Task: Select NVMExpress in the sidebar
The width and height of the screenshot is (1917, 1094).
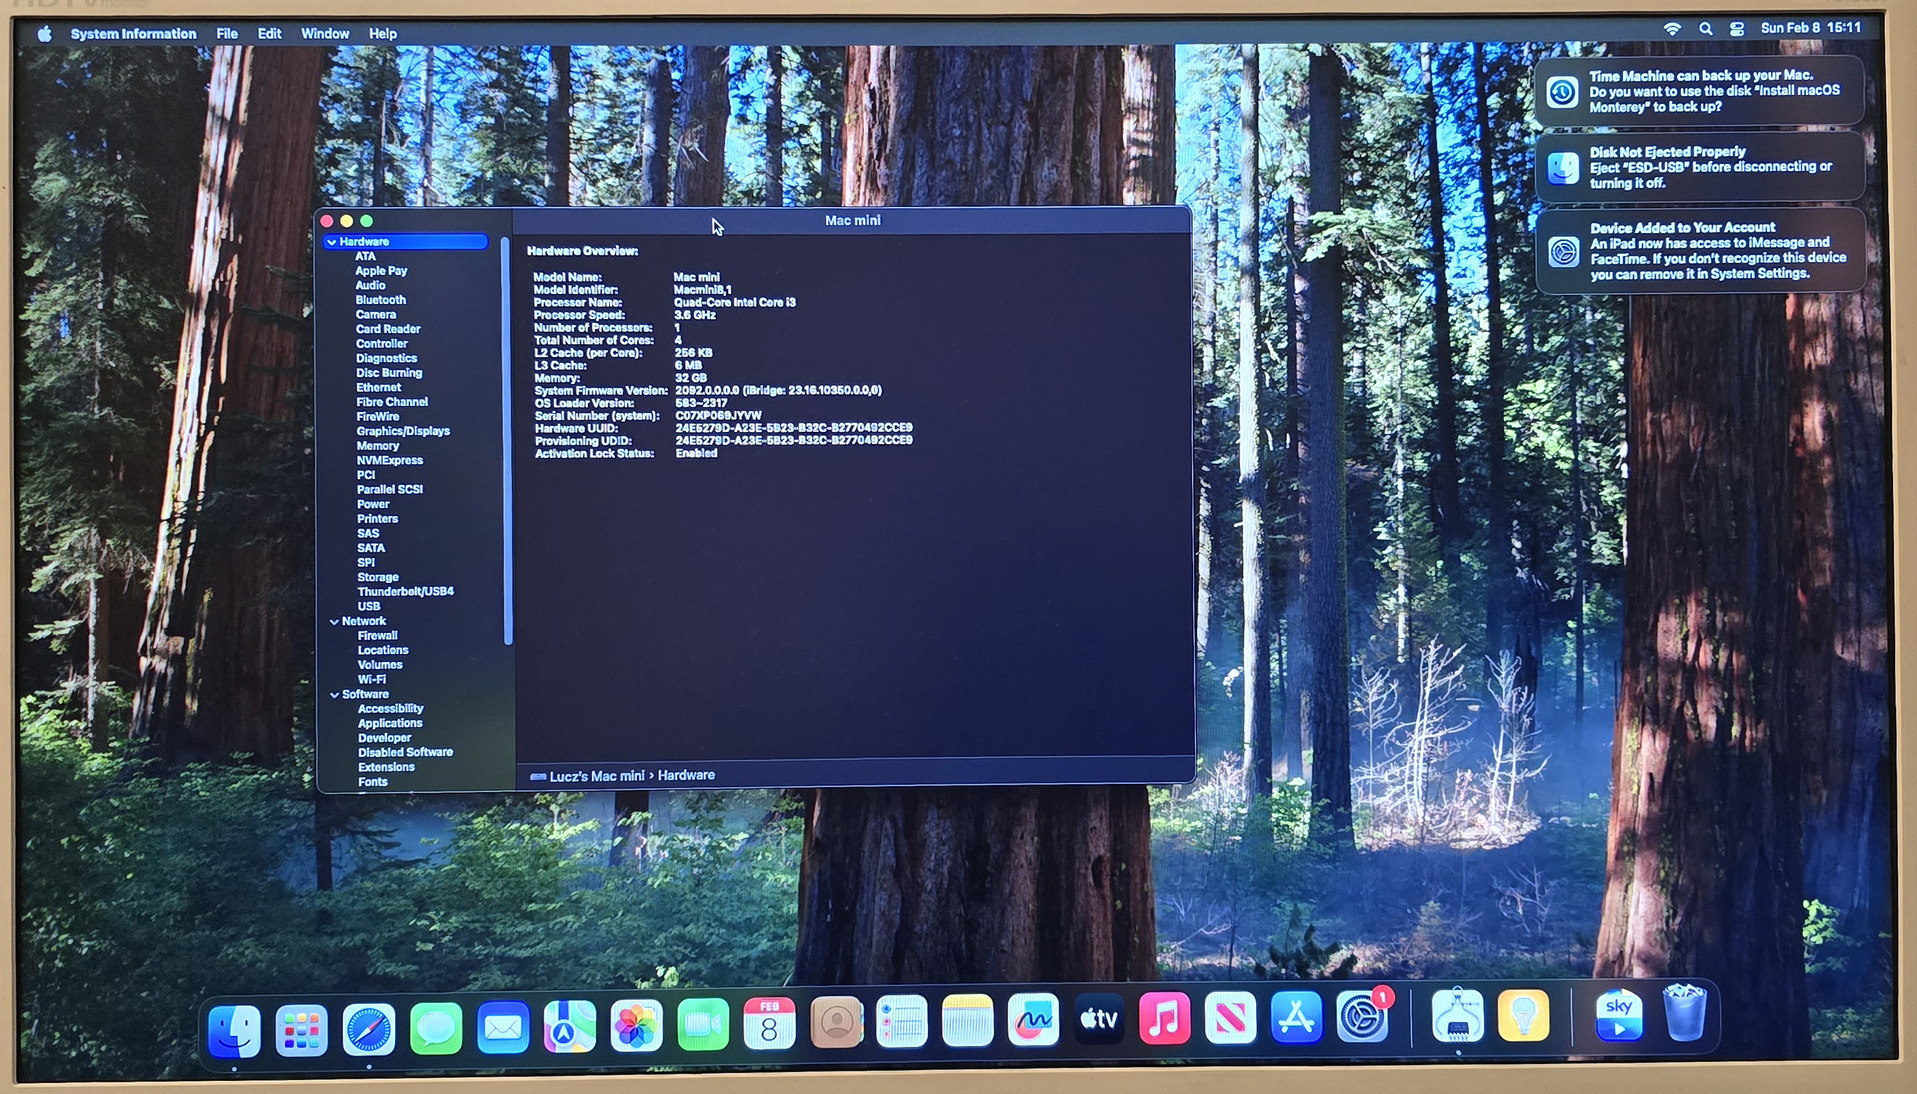Action: [390, 460]
